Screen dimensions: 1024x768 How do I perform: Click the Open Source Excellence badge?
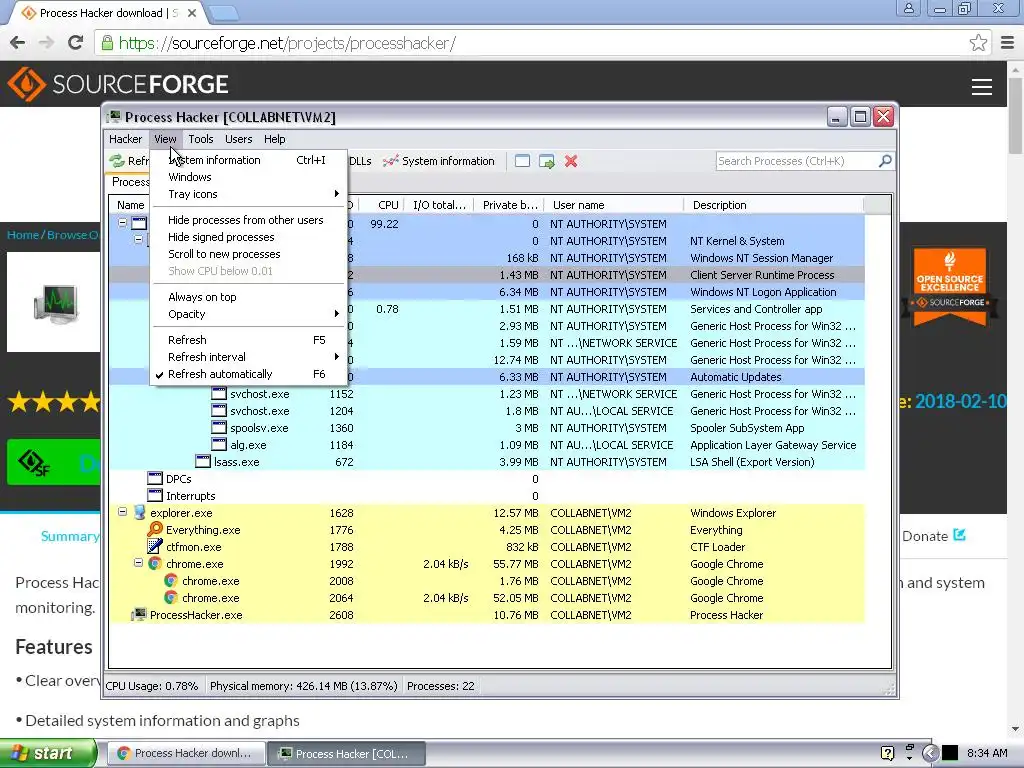[x=950, y=285]
